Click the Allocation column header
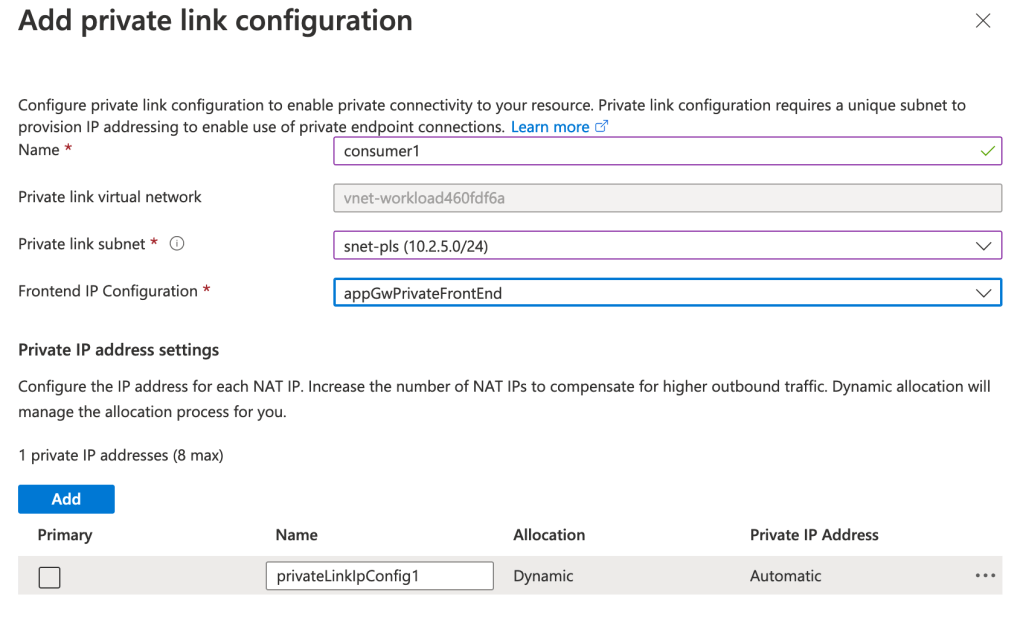Image resolution: width=1023 pixels, height=635 pixels. click(x=549, y=535)
